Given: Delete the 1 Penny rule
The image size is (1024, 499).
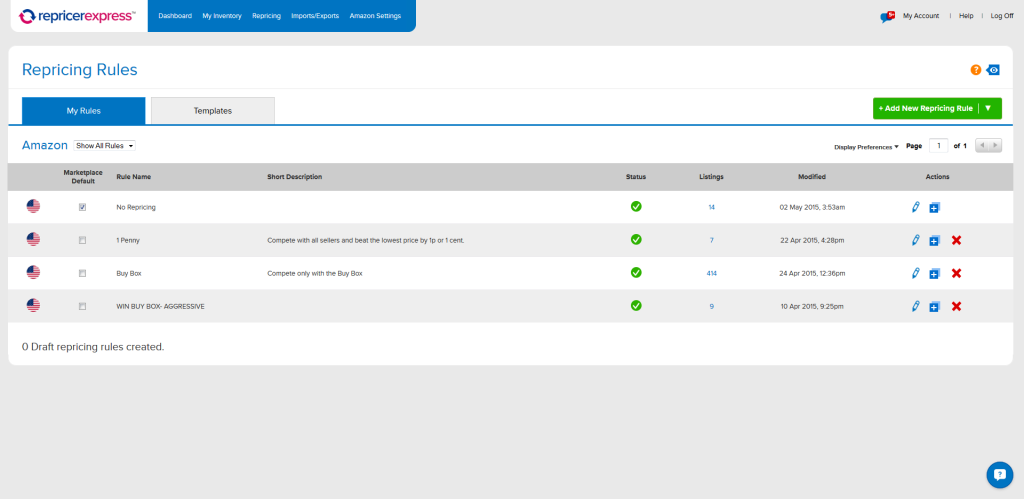Looking at the screenshot, I should point(956,240).
